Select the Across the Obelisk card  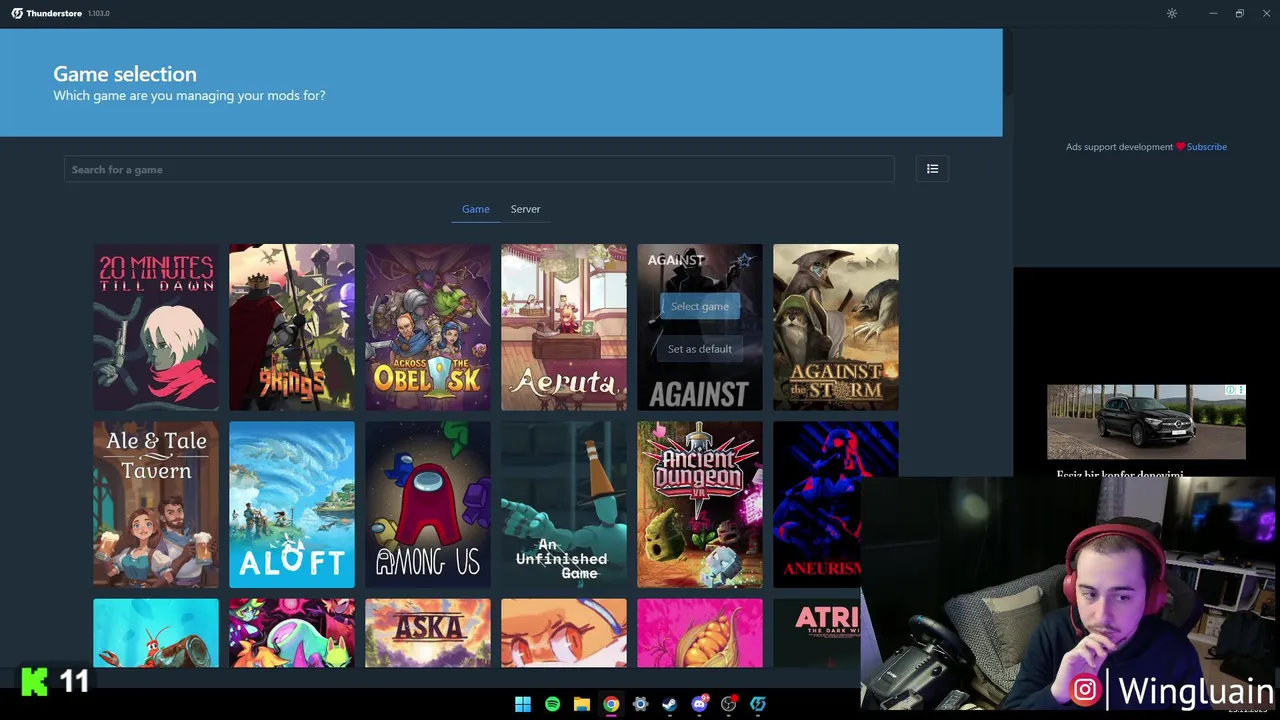pos(428,327)
